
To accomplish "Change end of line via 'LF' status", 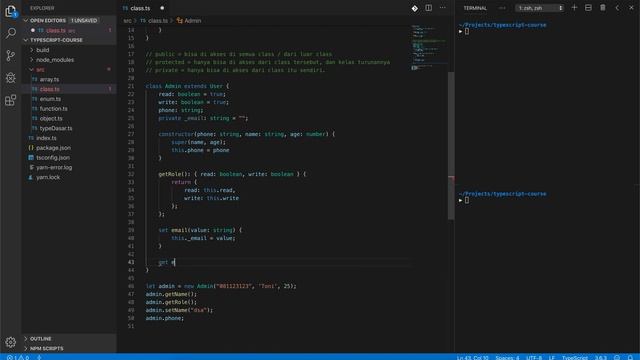I will point(552,358).
